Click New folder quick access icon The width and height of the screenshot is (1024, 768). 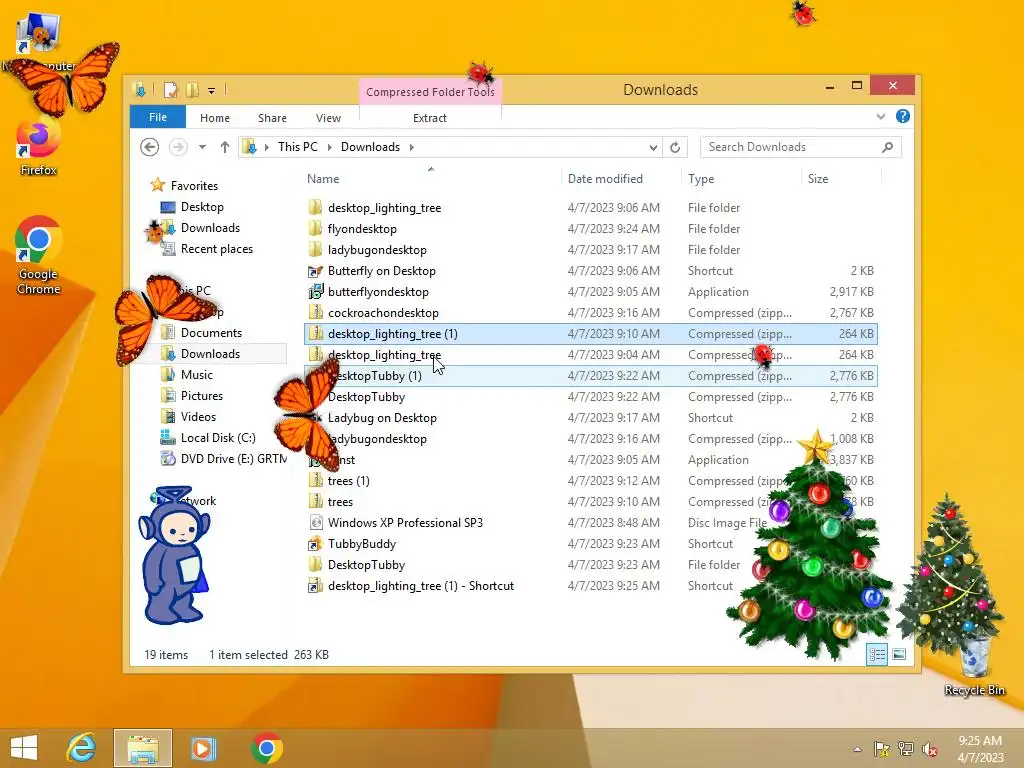click(193, 89)
